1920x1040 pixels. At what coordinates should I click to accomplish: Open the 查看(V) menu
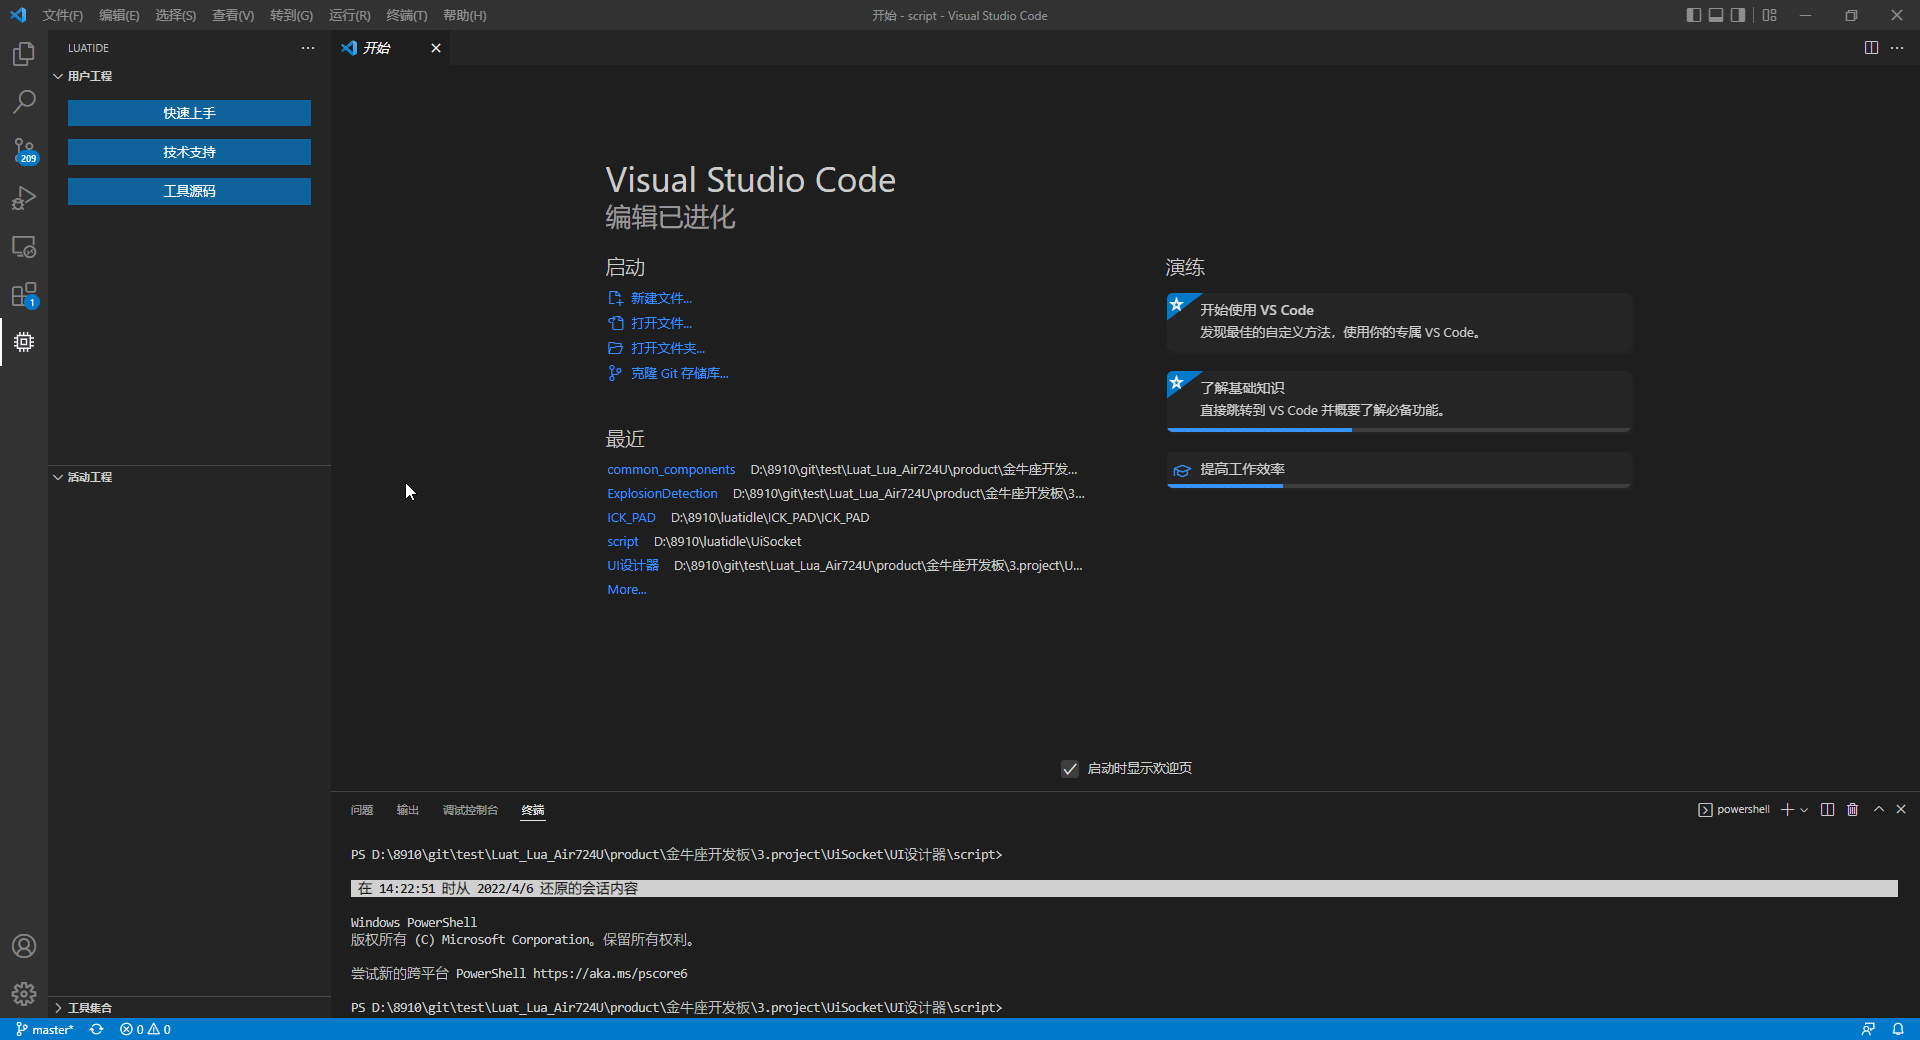[233, 15]
